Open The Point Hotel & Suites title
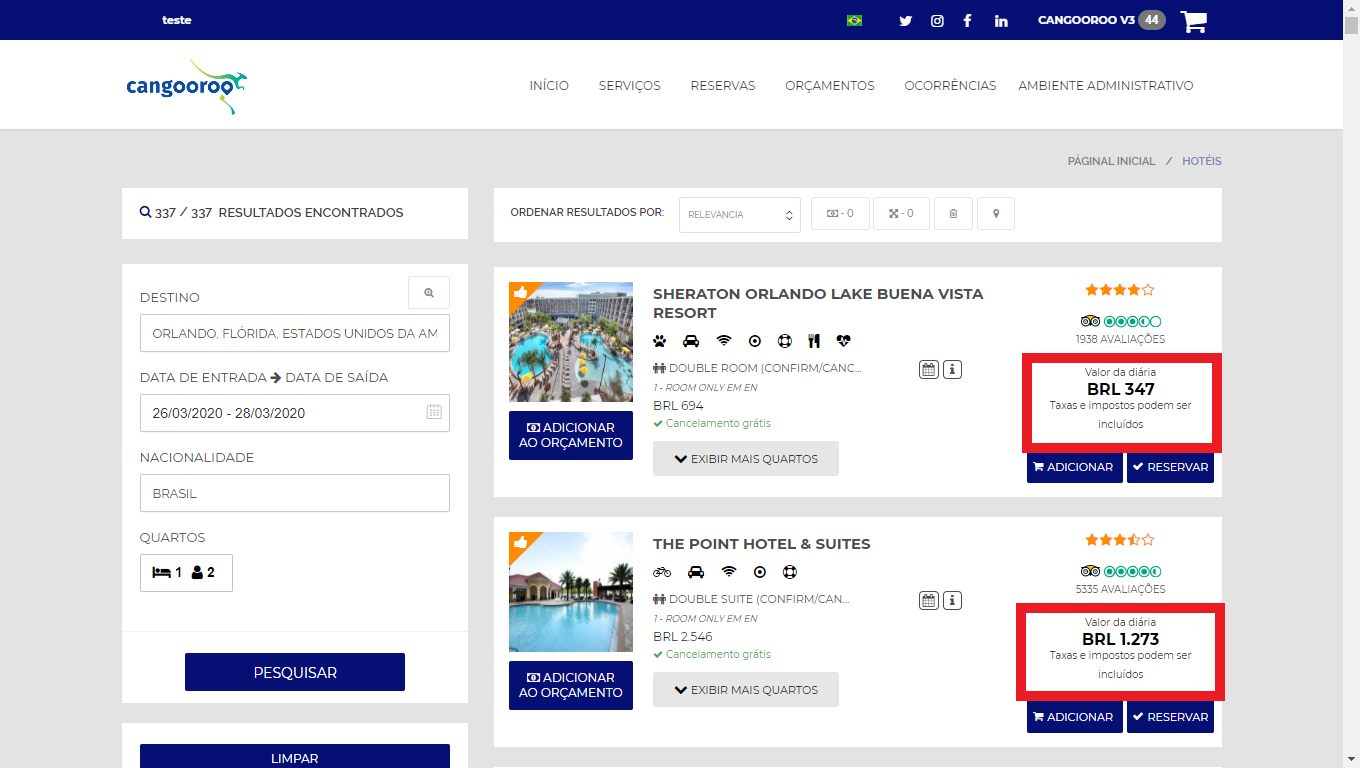Image resolution: width=1360 pixels, height=768 pixels. (x=762, y=544)
